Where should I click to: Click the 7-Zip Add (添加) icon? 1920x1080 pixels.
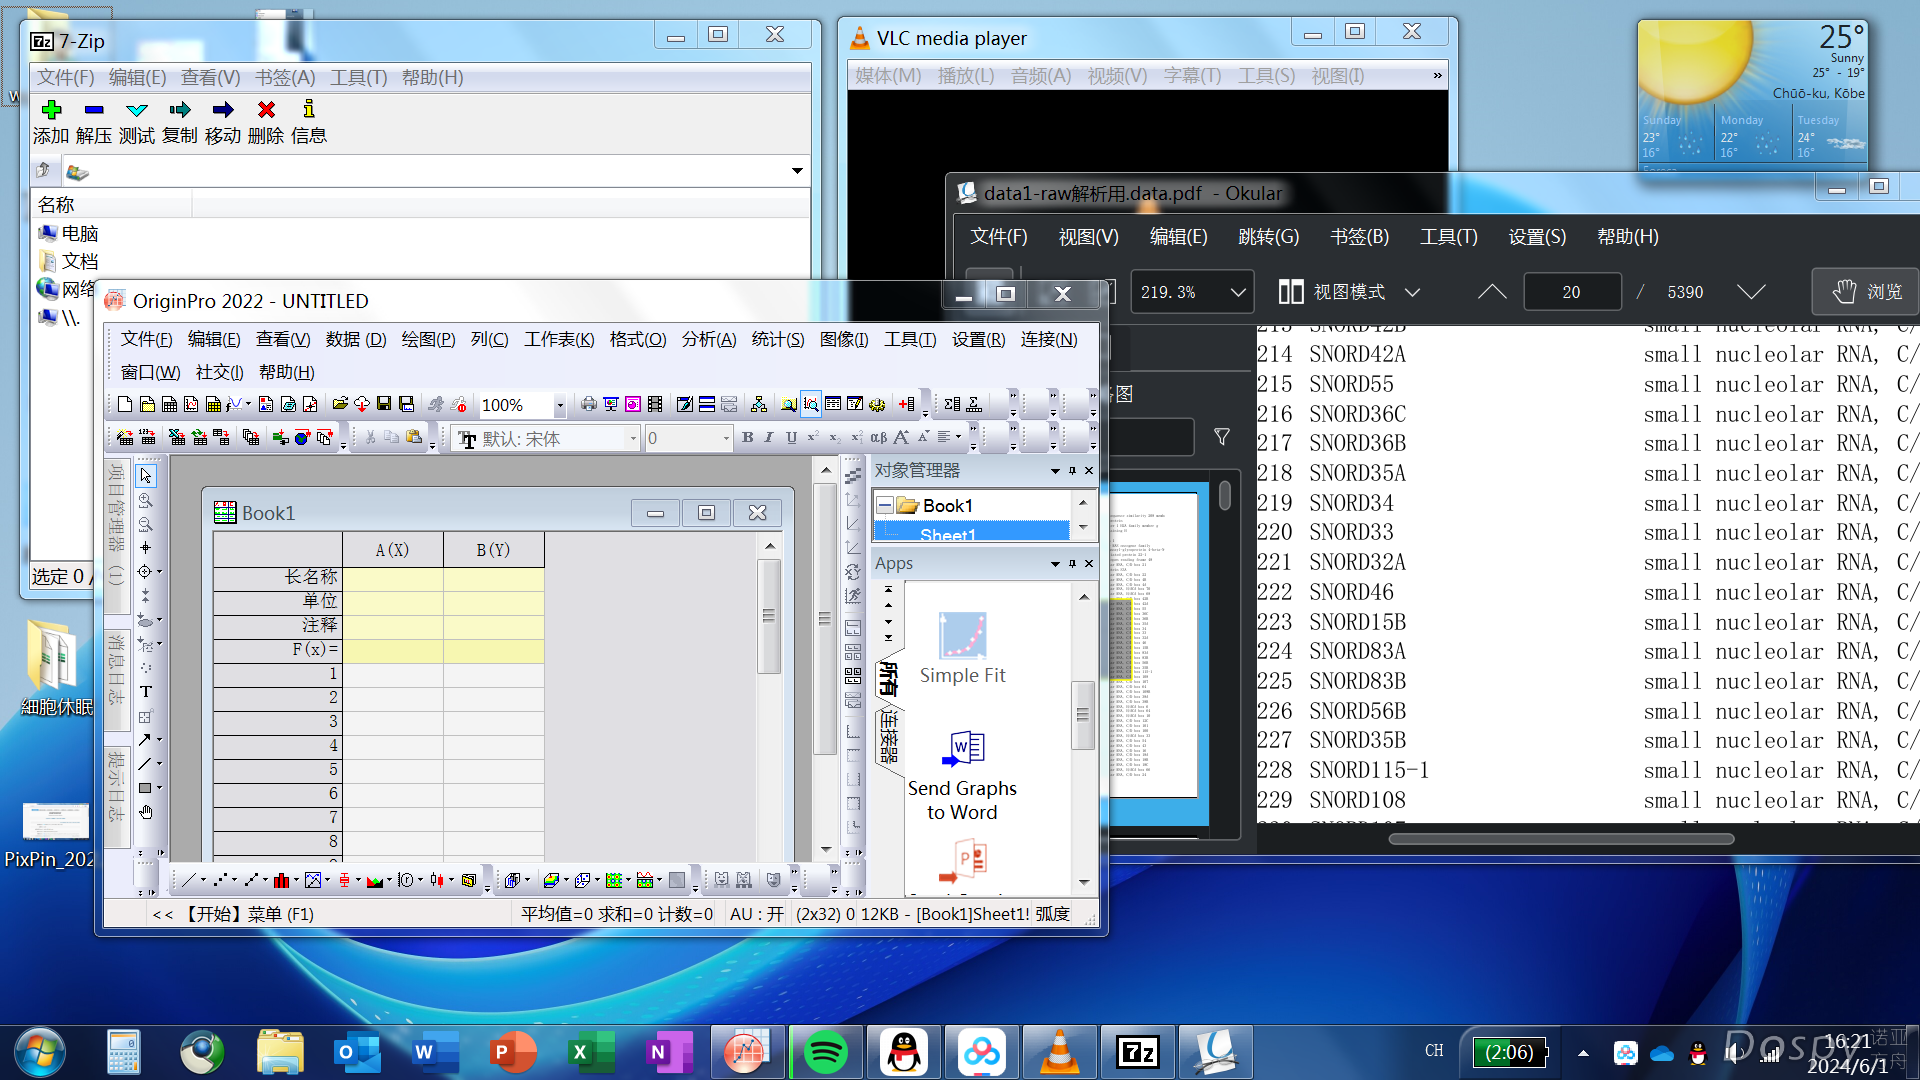(52, 110)
